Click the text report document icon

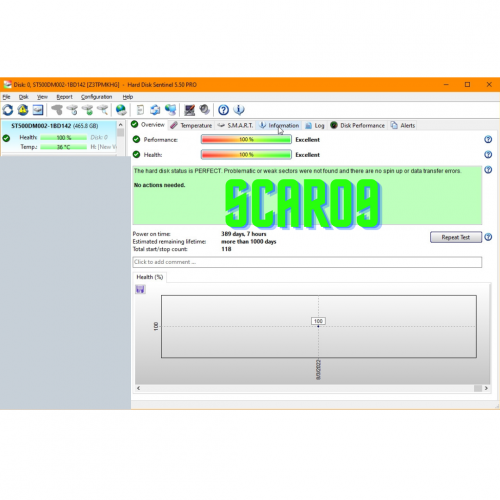(140, 110)
